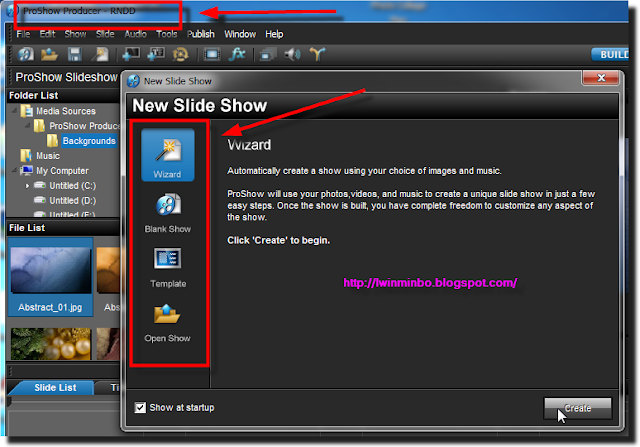The width and height of the screenshot is (640, 447).
Task: Click the Add Blank Slide toolbar icon
Action: [131, 54]
